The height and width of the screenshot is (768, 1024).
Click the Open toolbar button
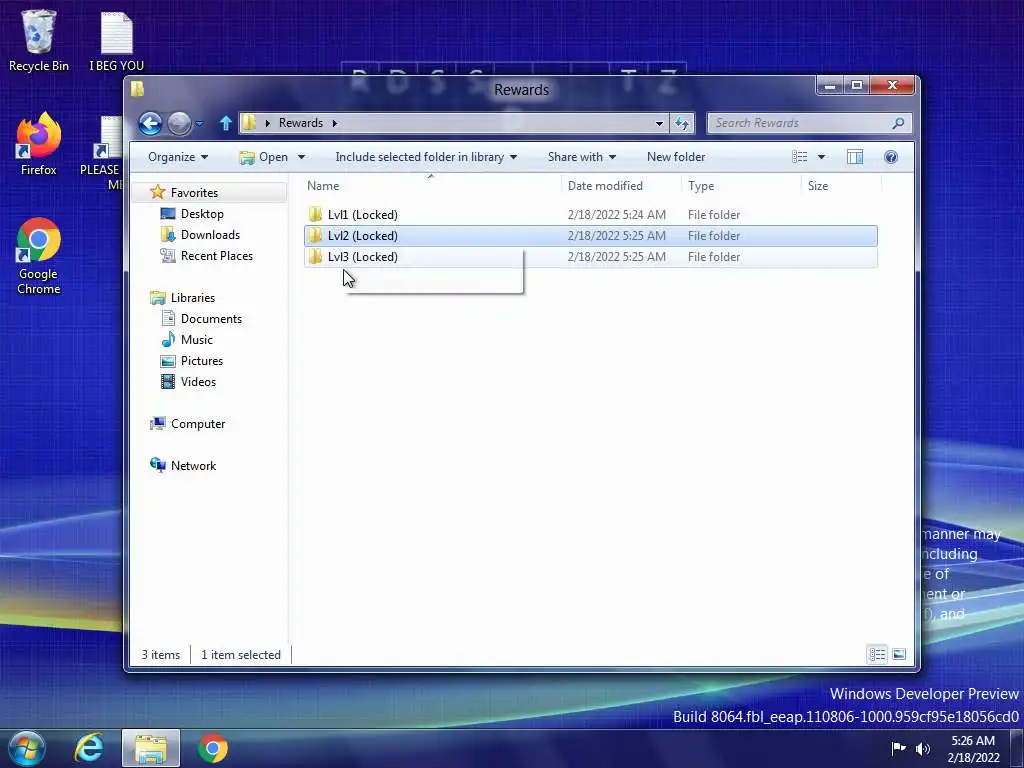[264, 157]
